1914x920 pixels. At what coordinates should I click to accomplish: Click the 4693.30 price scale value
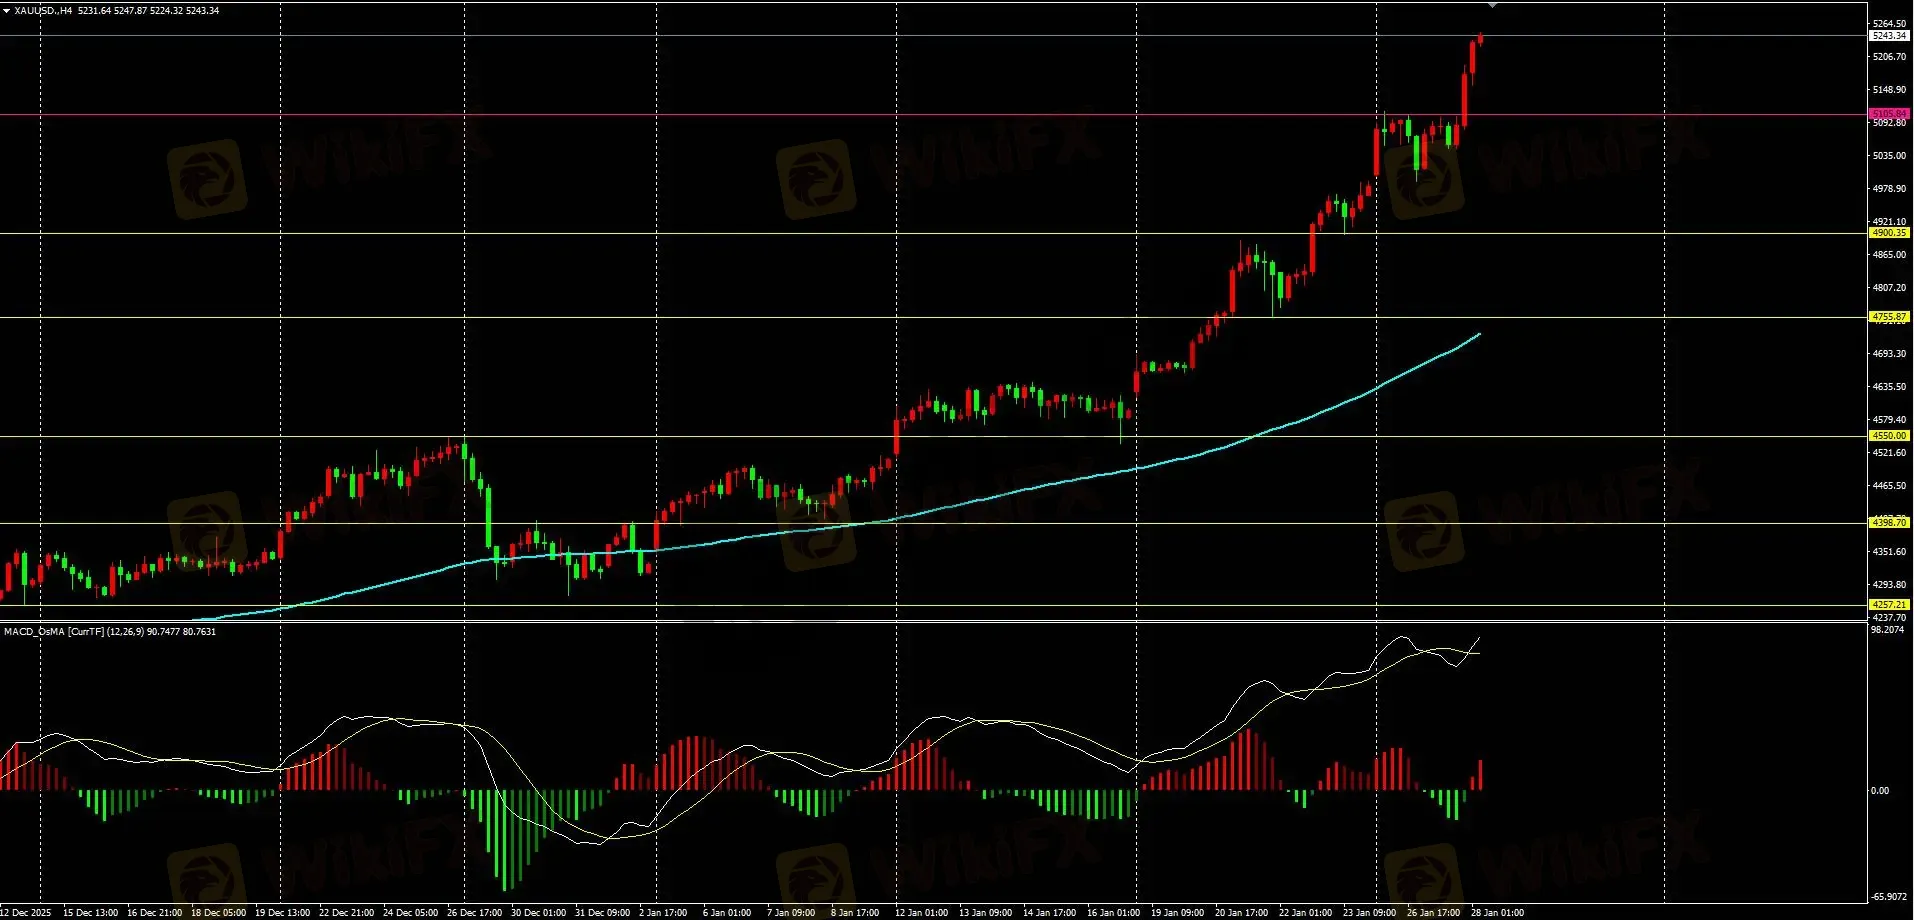[1889, 354]
